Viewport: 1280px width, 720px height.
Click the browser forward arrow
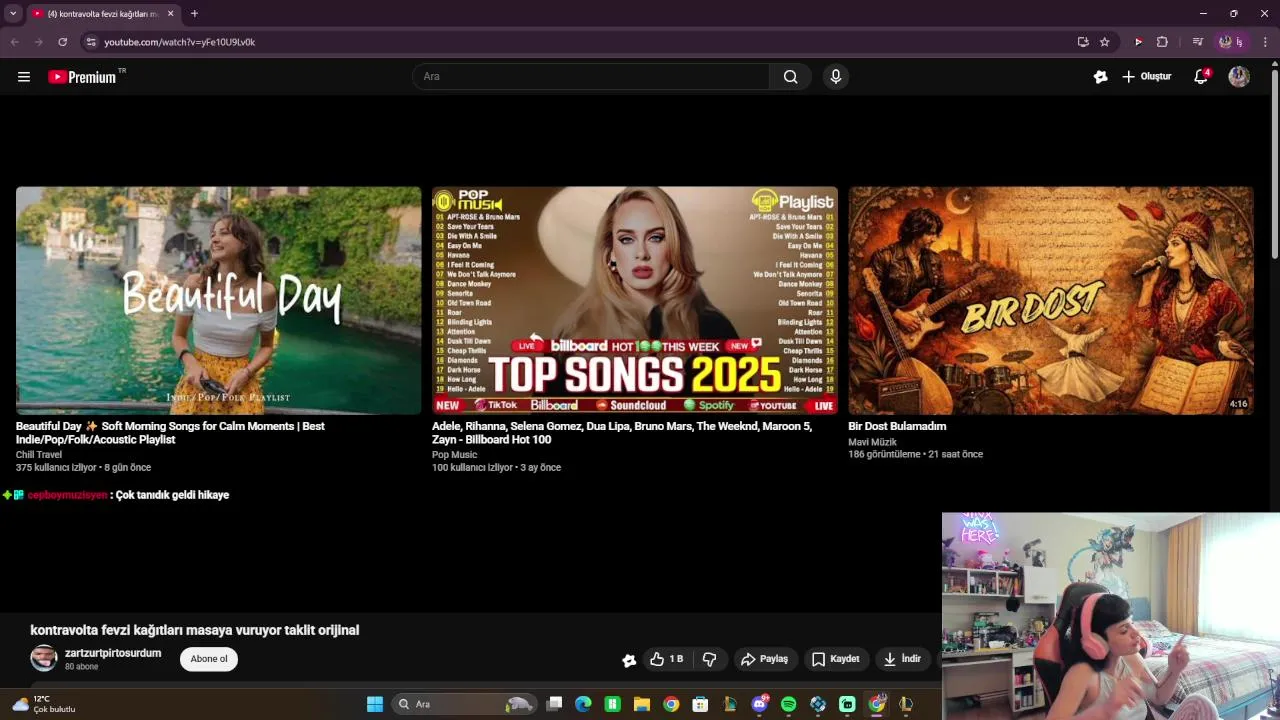pos(38,42)
